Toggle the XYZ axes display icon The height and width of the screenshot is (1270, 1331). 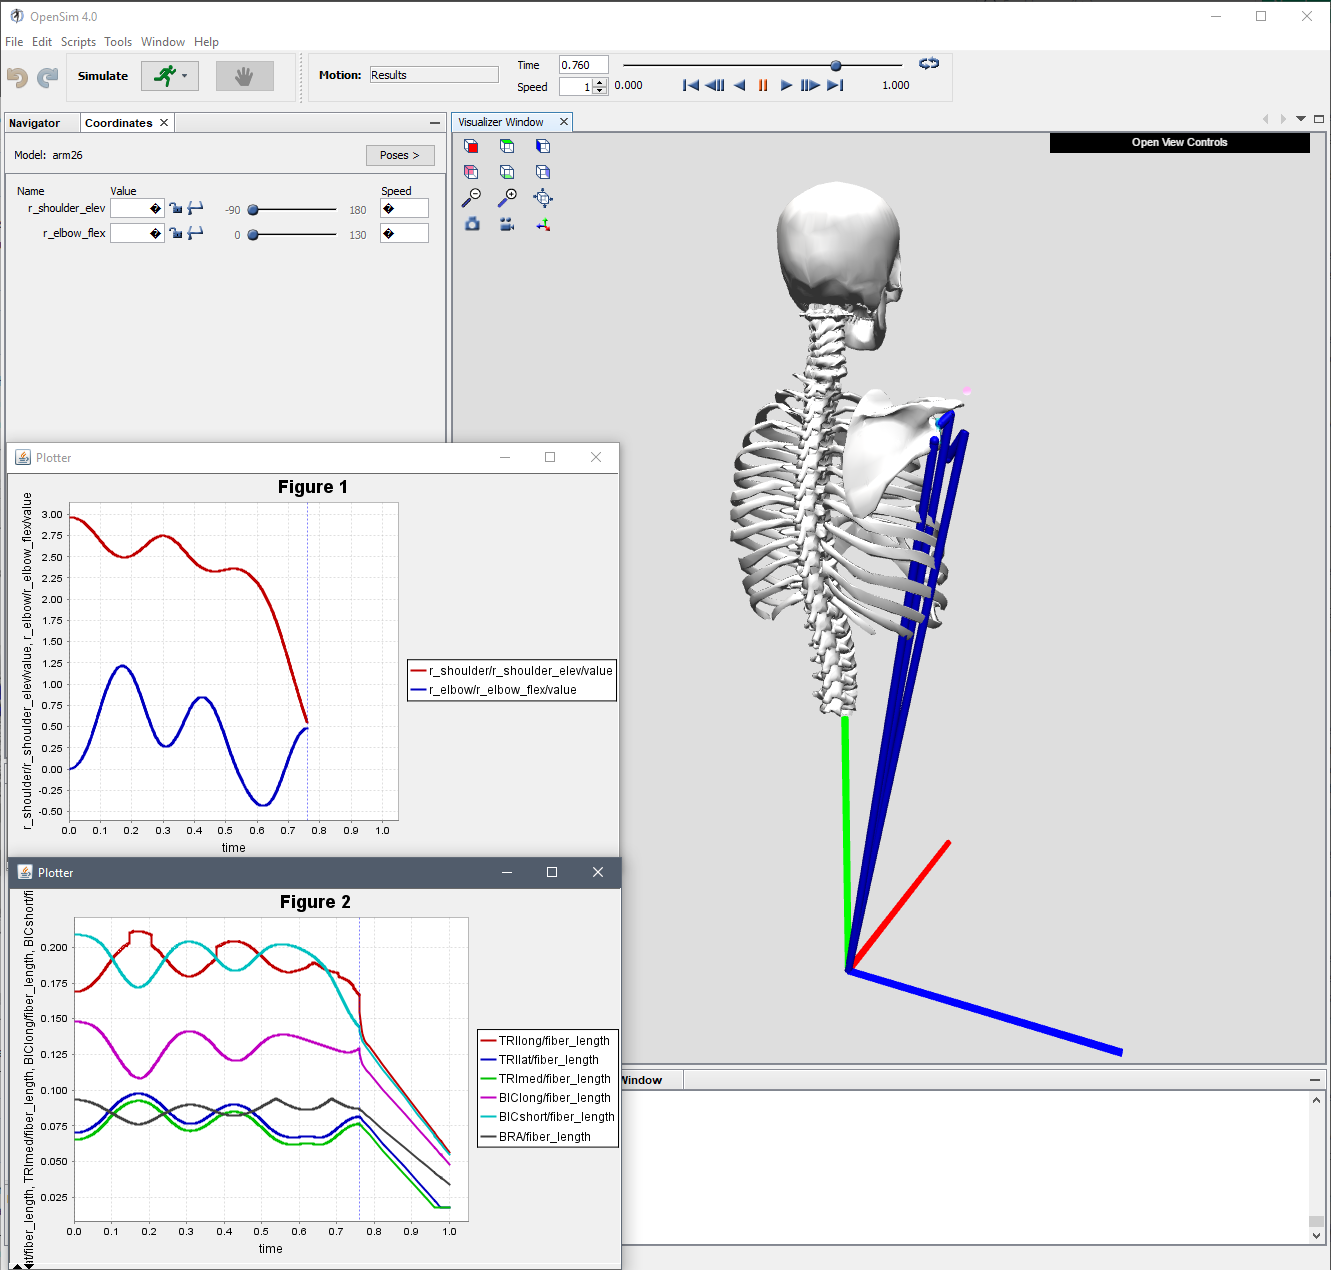coord(543,224)
